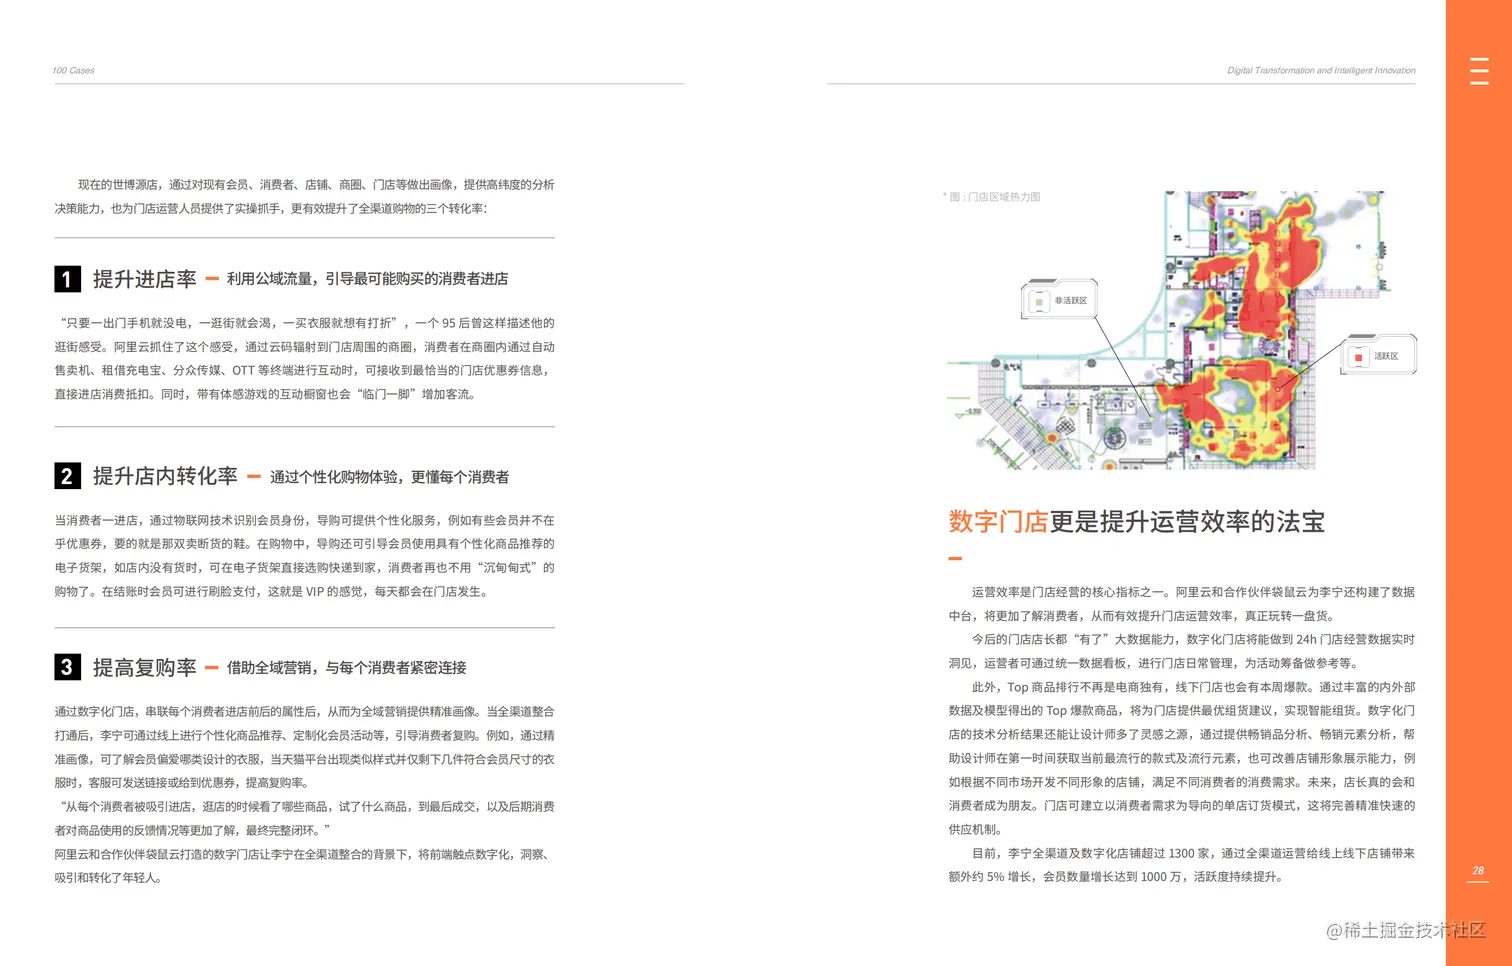Viewport: 1512px width, 966px height.
Task: Click the black numbered badge 3 beside 提高复购率
Action: (67, 667)
